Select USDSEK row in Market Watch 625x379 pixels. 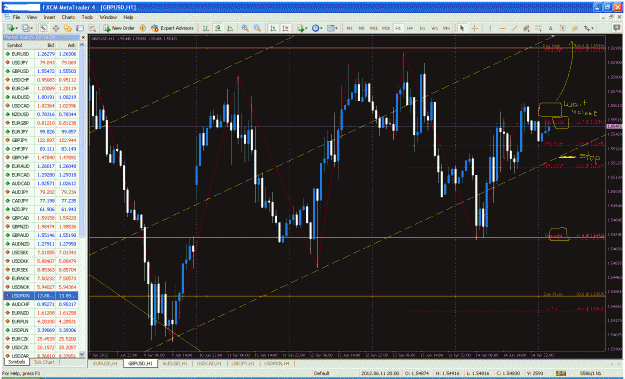pyautogui.click(x=41, y=252)
